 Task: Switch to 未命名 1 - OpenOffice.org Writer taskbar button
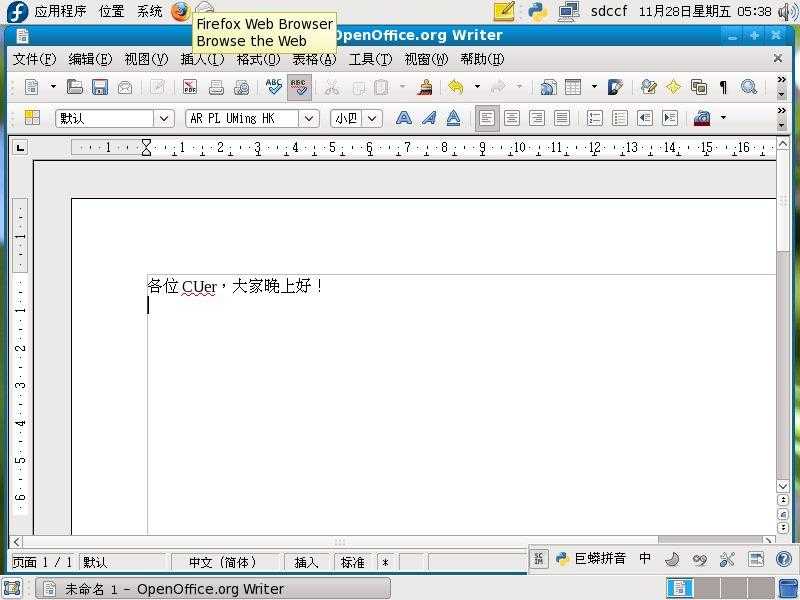[213, 589]
